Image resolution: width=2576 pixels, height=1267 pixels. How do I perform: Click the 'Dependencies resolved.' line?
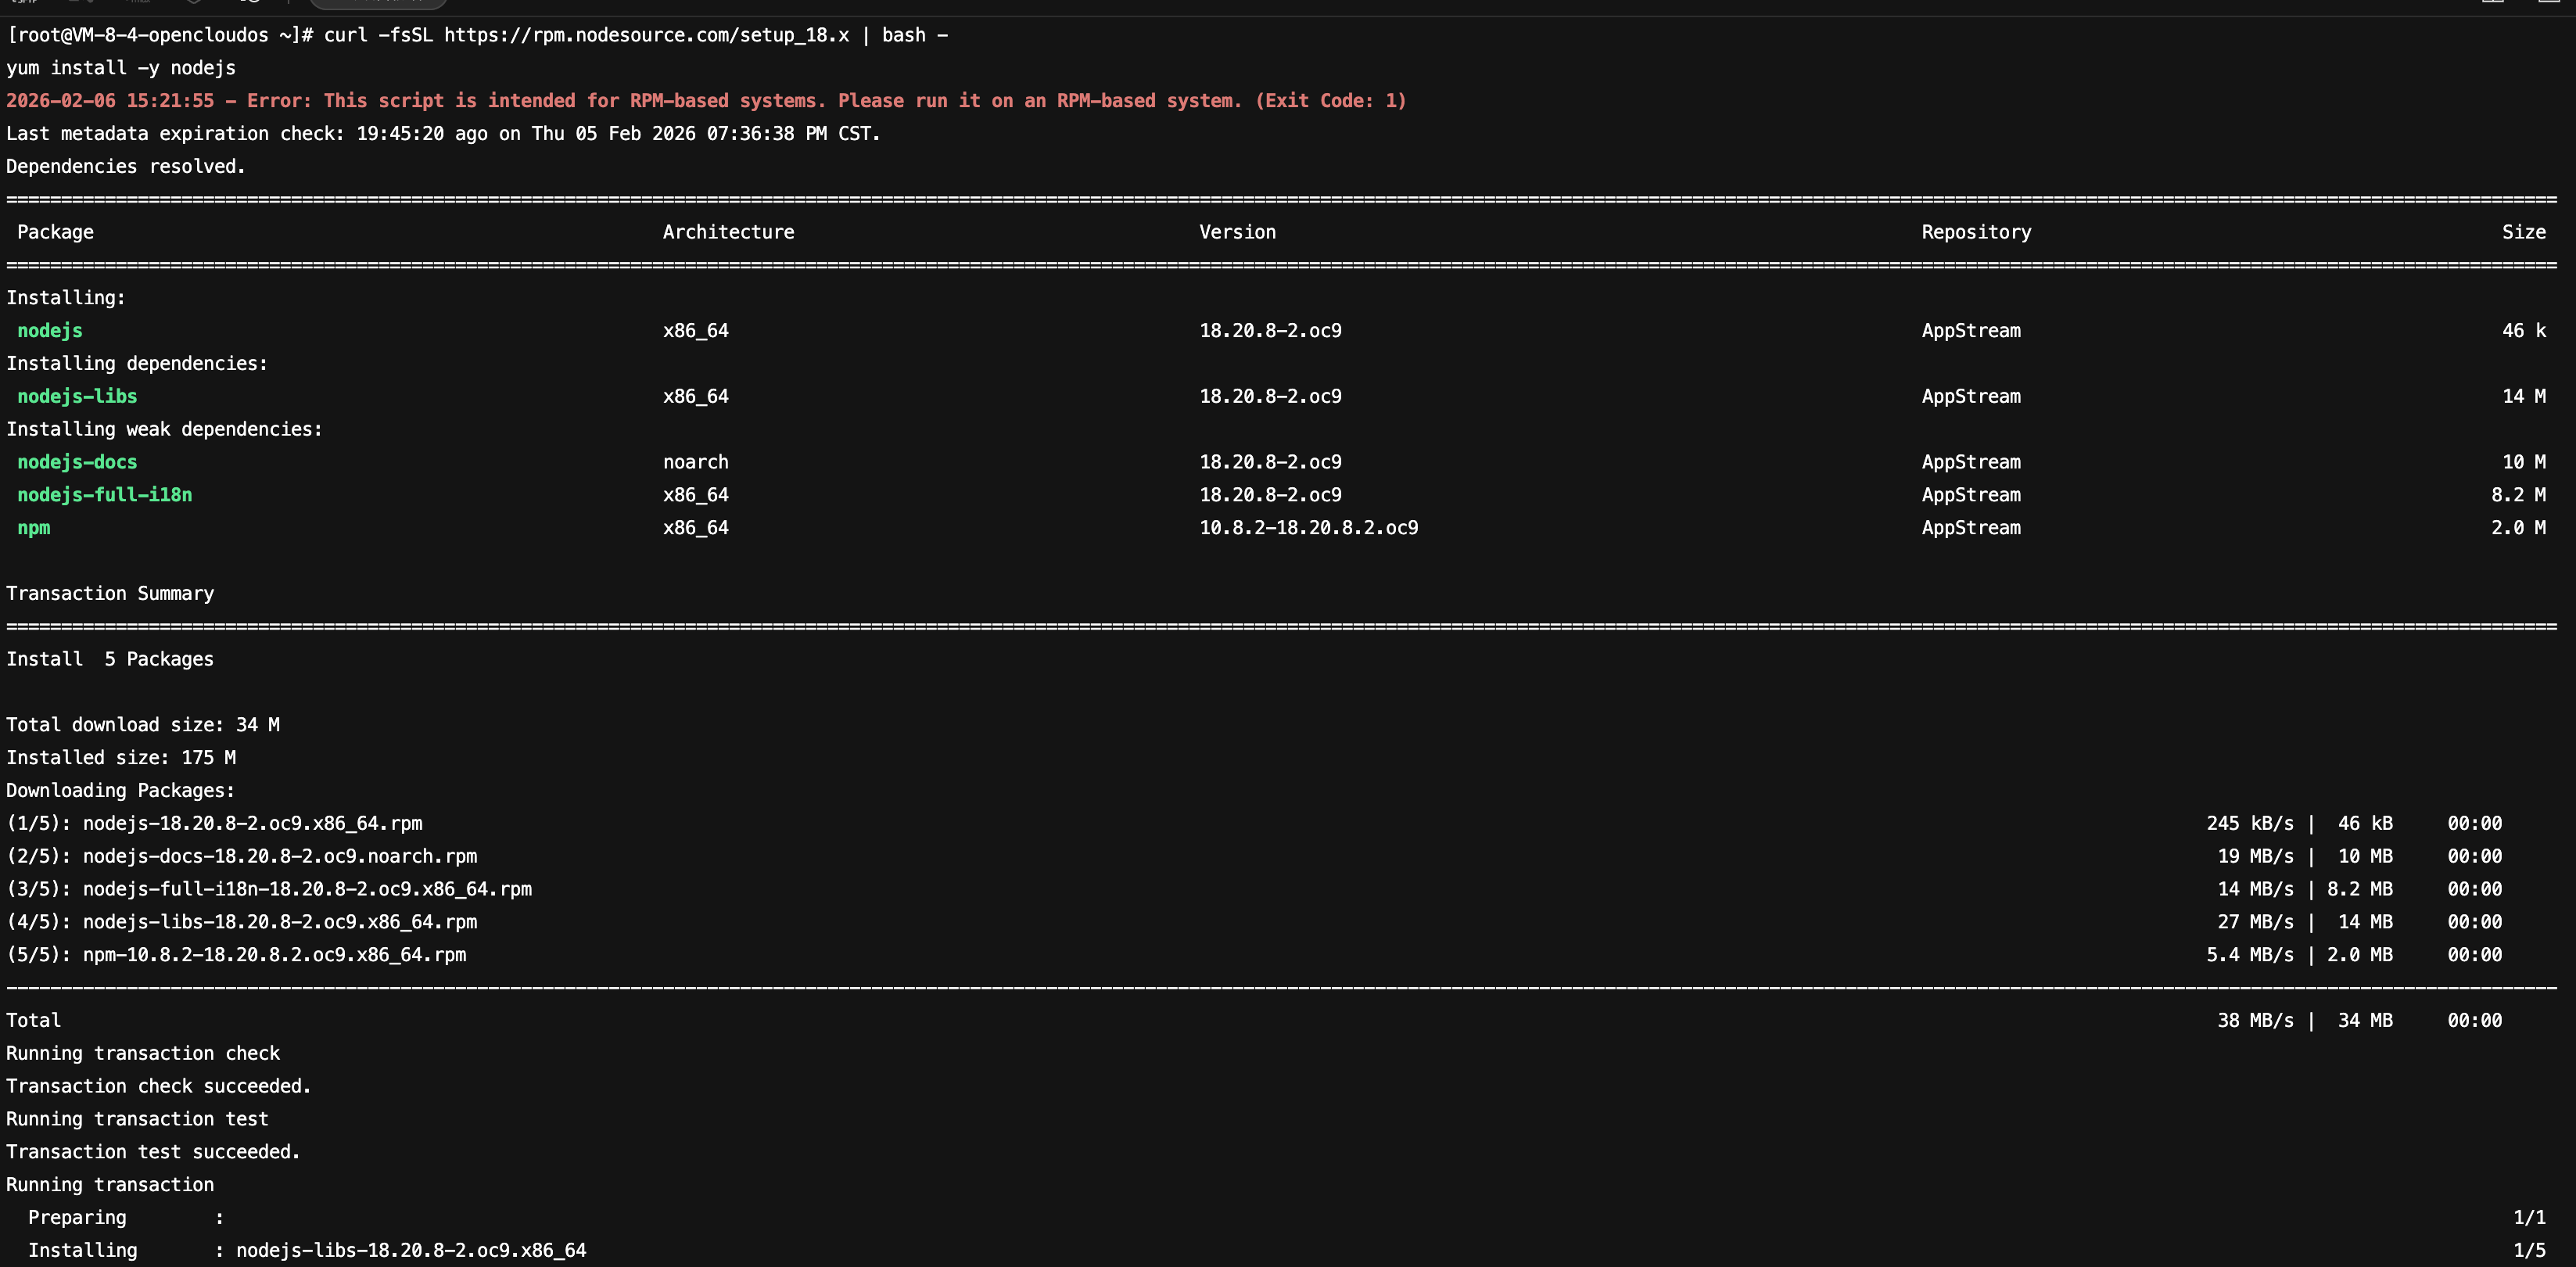coord(126,167)
